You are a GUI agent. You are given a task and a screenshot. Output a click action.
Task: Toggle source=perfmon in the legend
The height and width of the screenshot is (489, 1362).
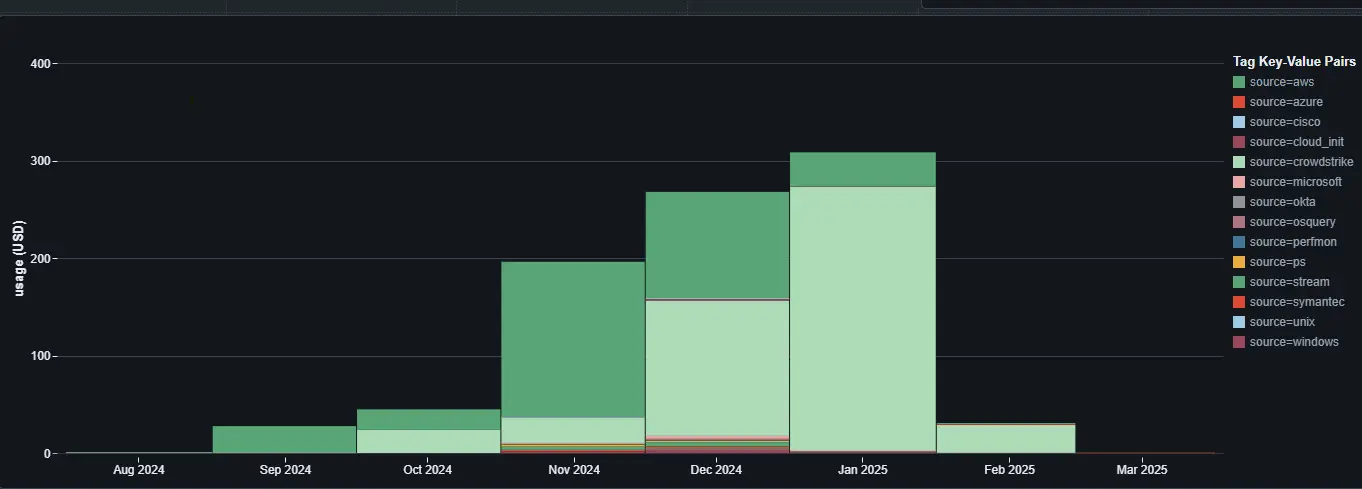pos(1292,242)
